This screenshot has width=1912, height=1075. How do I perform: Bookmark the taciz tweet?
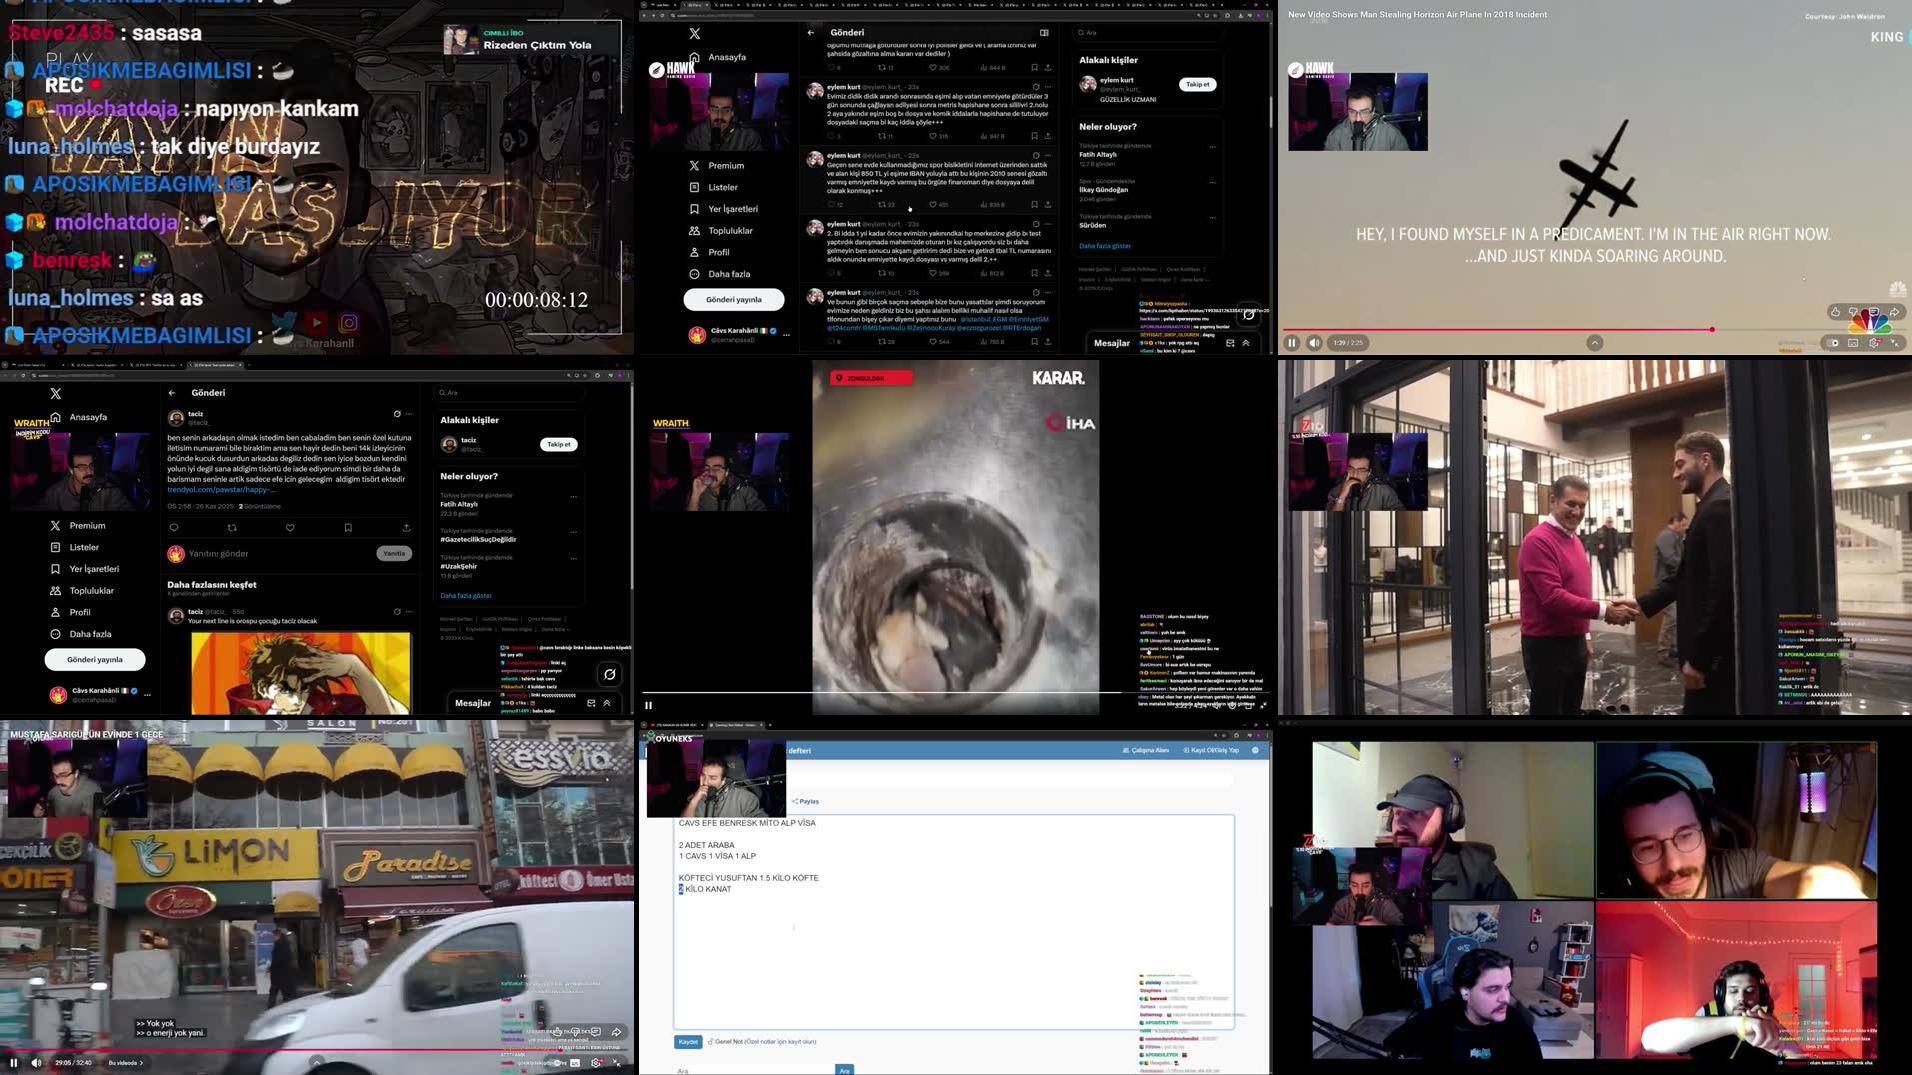pos(348,527)
